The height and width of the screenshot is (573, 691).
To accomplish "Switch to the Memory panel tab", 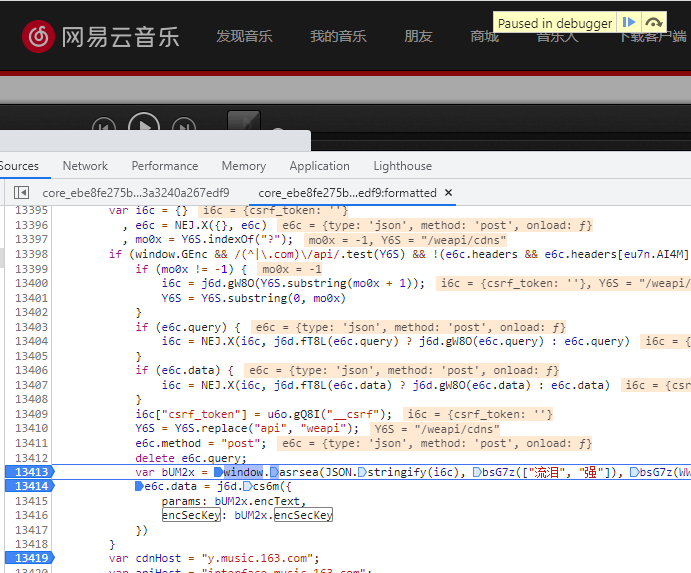I will pyautogui.click(x=244, y=166).
